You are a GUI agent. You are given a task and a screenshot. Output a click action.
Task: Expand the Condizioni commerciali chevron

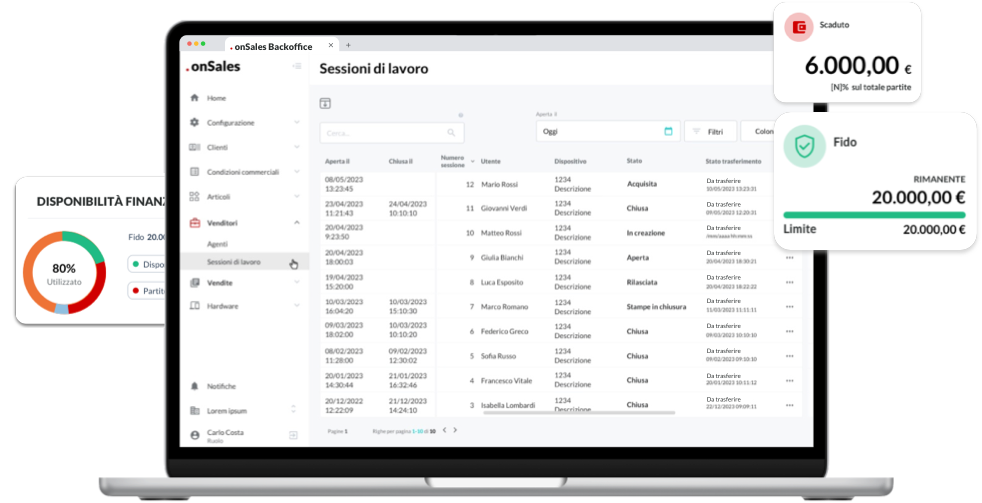[x=296, y=172]
